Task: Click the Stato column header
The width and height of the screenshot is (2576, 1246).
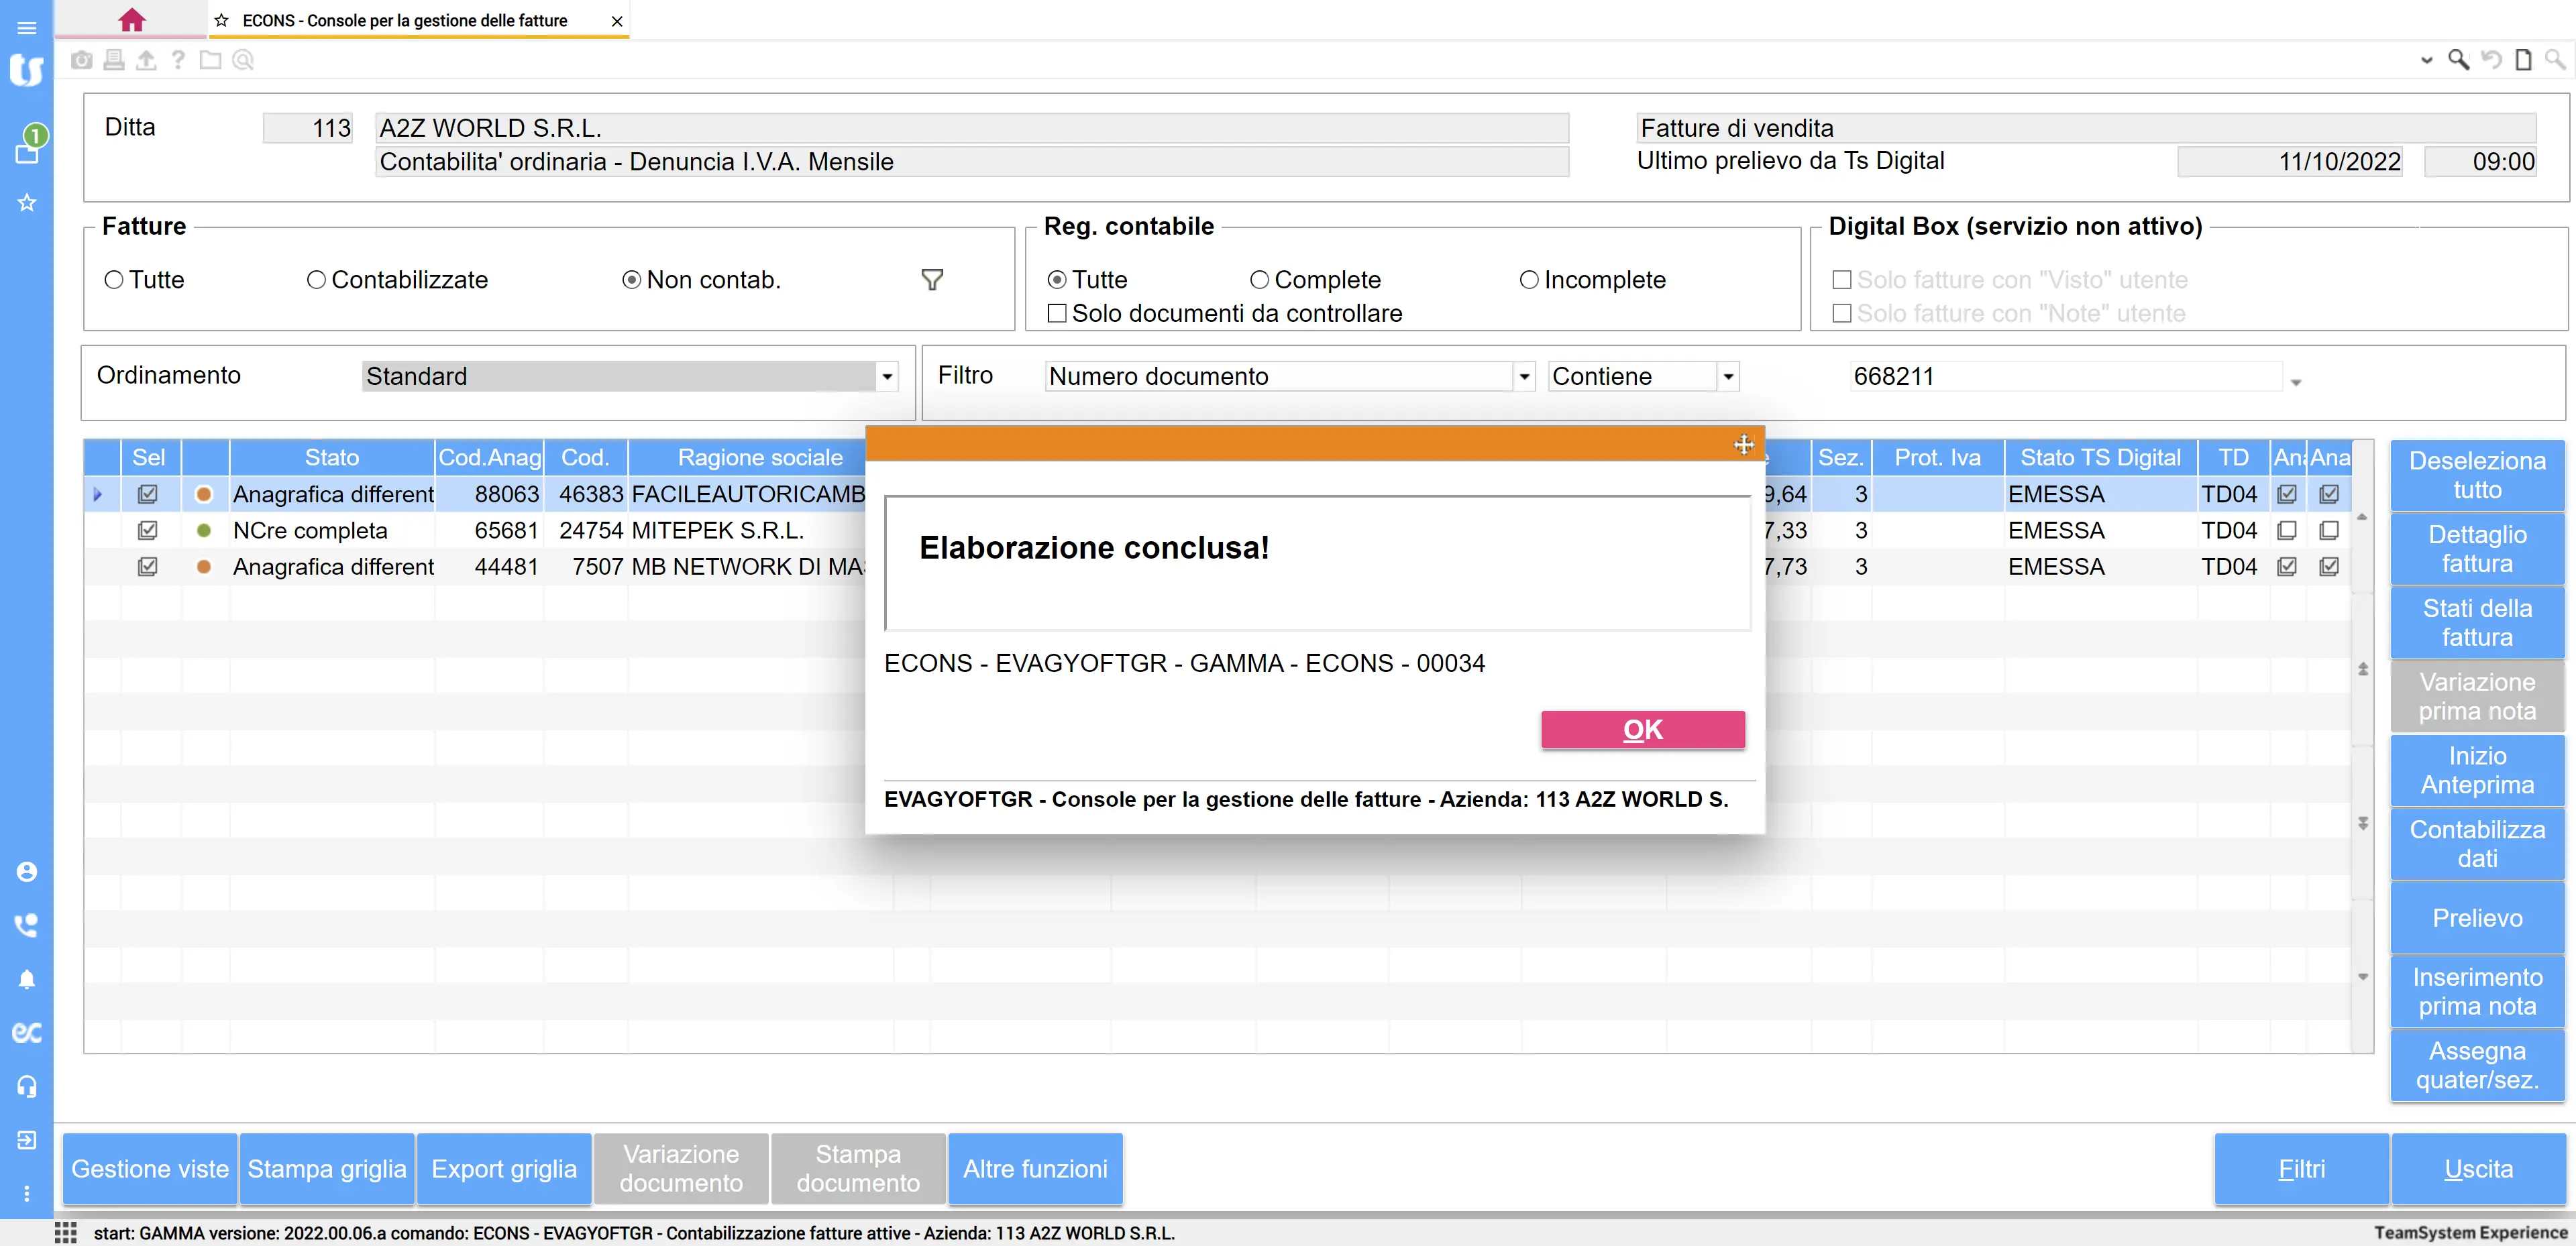Action: point(331,458)
